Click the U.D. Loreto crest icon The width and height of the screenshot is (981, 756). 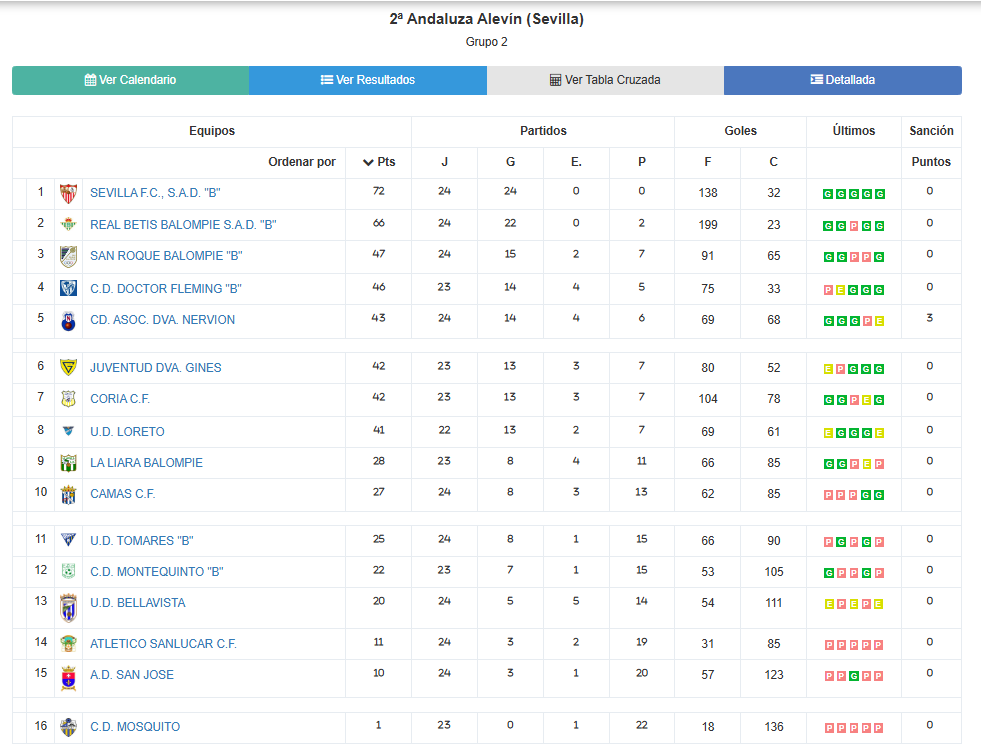(68, 431)
